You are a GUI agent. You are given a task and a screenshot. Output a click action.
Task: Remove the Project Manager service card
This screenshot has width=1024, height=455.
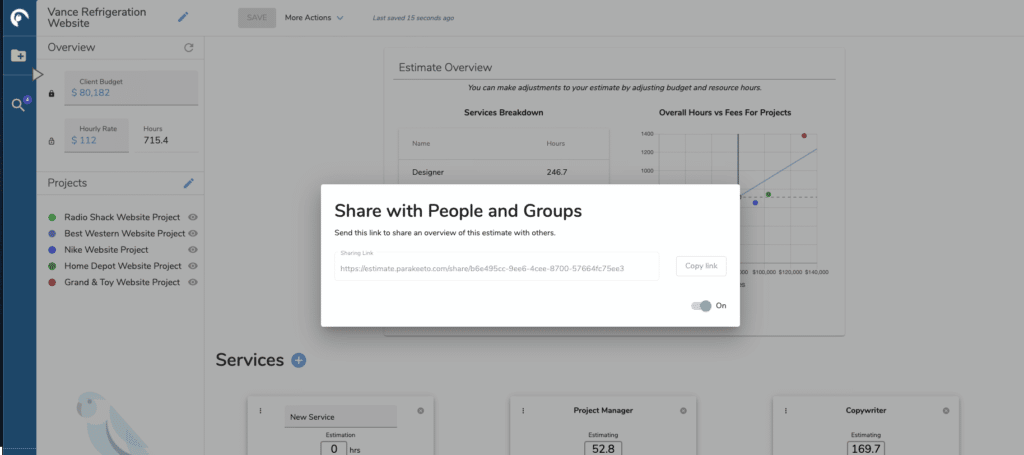[683, 410]
